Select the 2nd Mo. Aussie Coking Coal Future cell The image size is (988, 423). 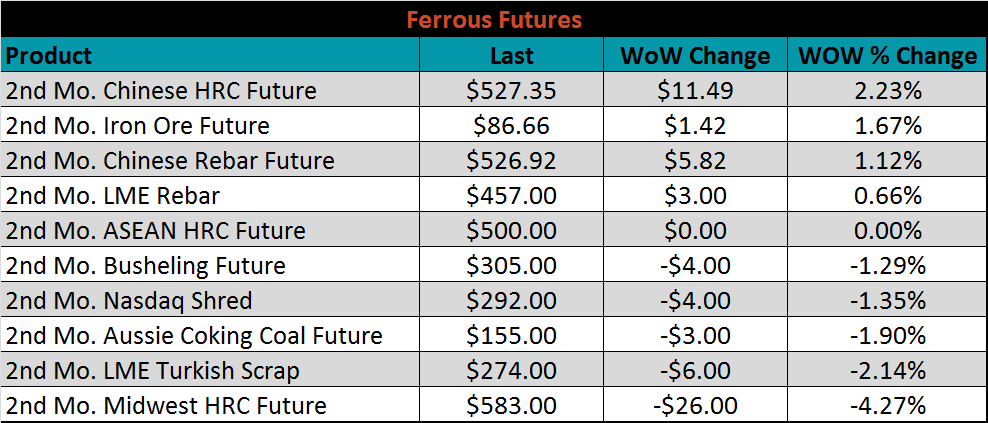[x=210, y=335]
